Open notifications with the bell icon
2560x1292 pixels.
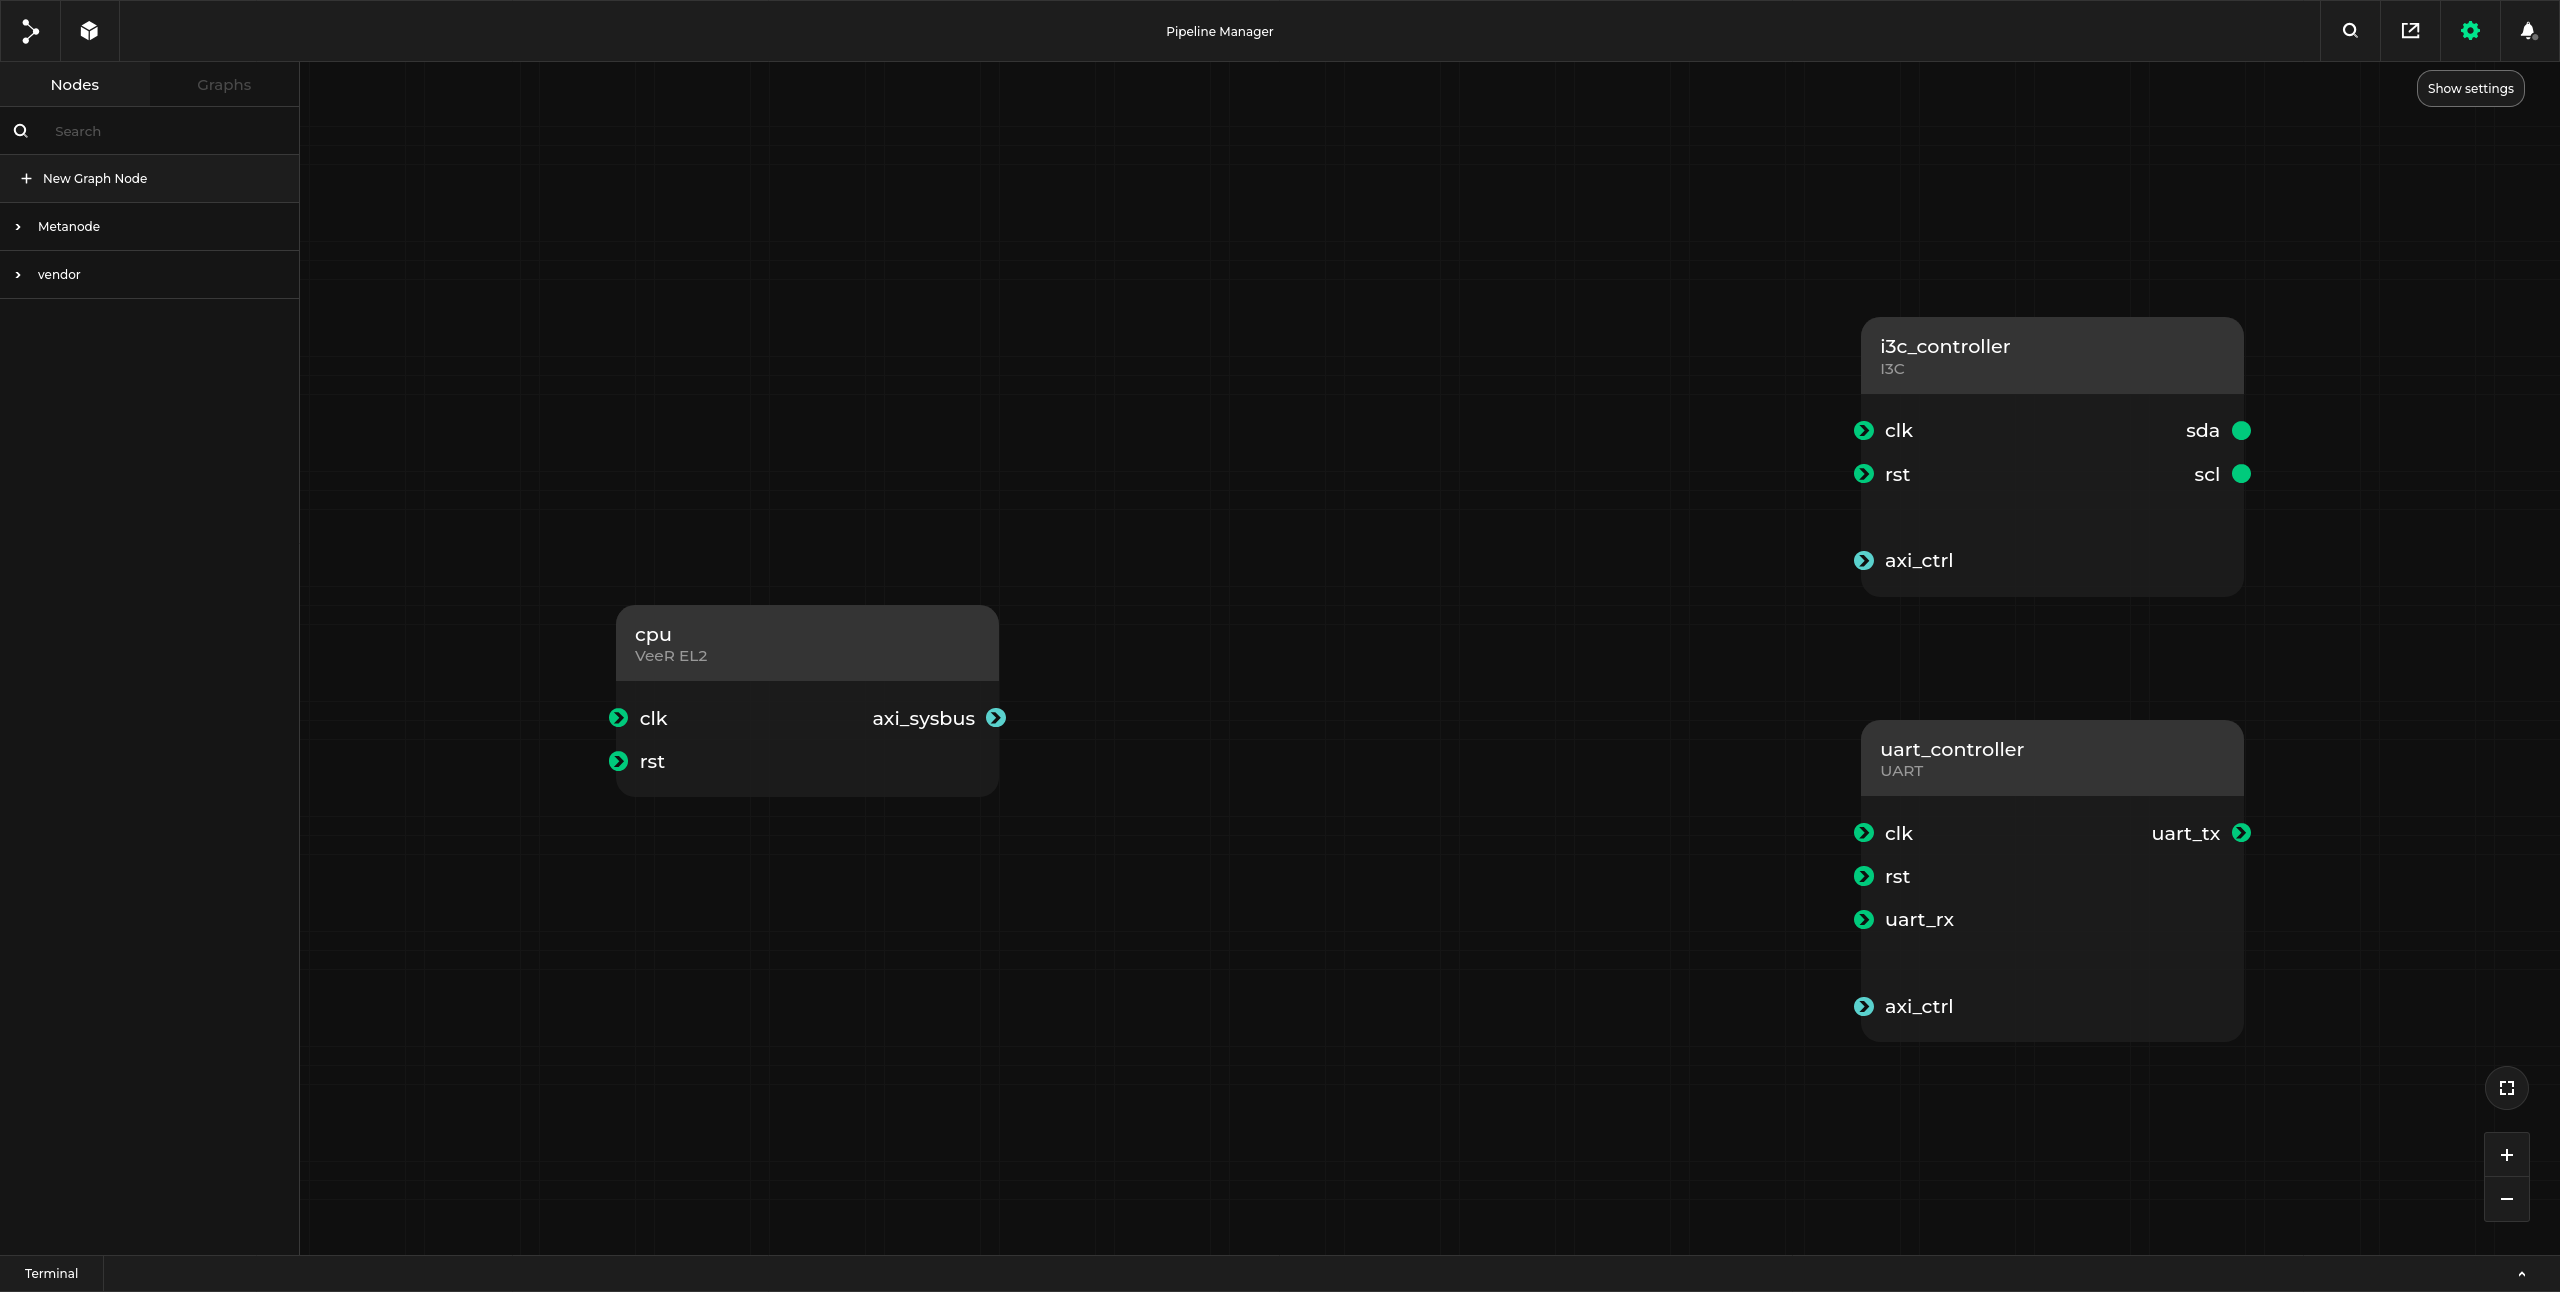[2529, 30]
